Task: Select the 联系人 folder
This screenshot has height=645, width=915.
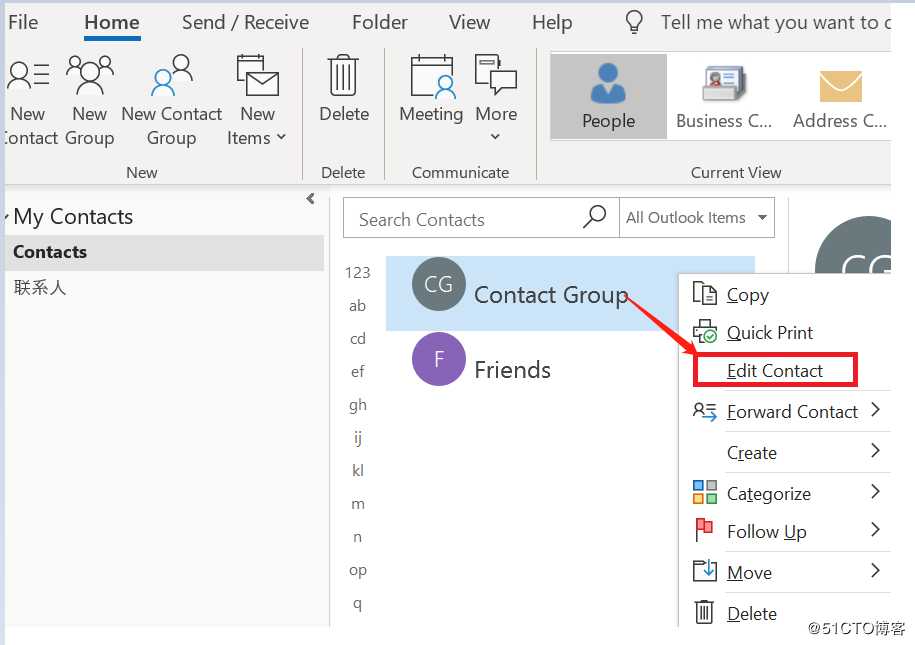Action: pos(40,287)
